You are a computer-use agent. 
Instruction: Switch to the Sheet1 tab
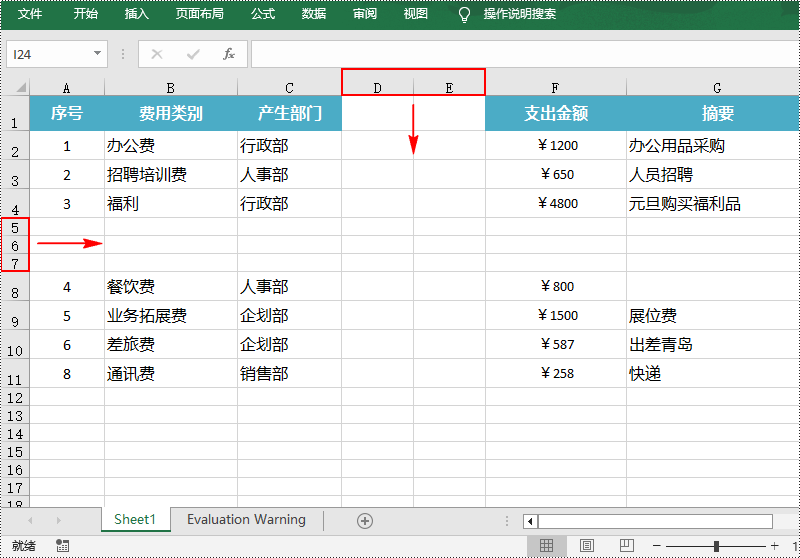pyautogui.click(x=135, y=519)
